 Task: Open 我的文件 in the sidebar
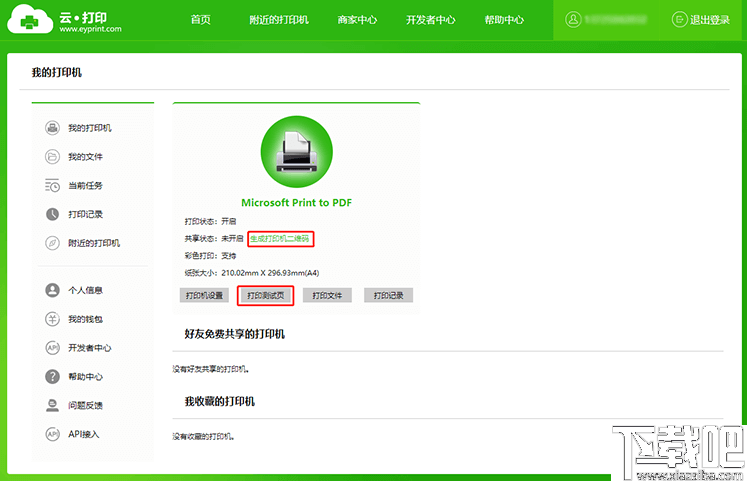click(x=85, y=157)
